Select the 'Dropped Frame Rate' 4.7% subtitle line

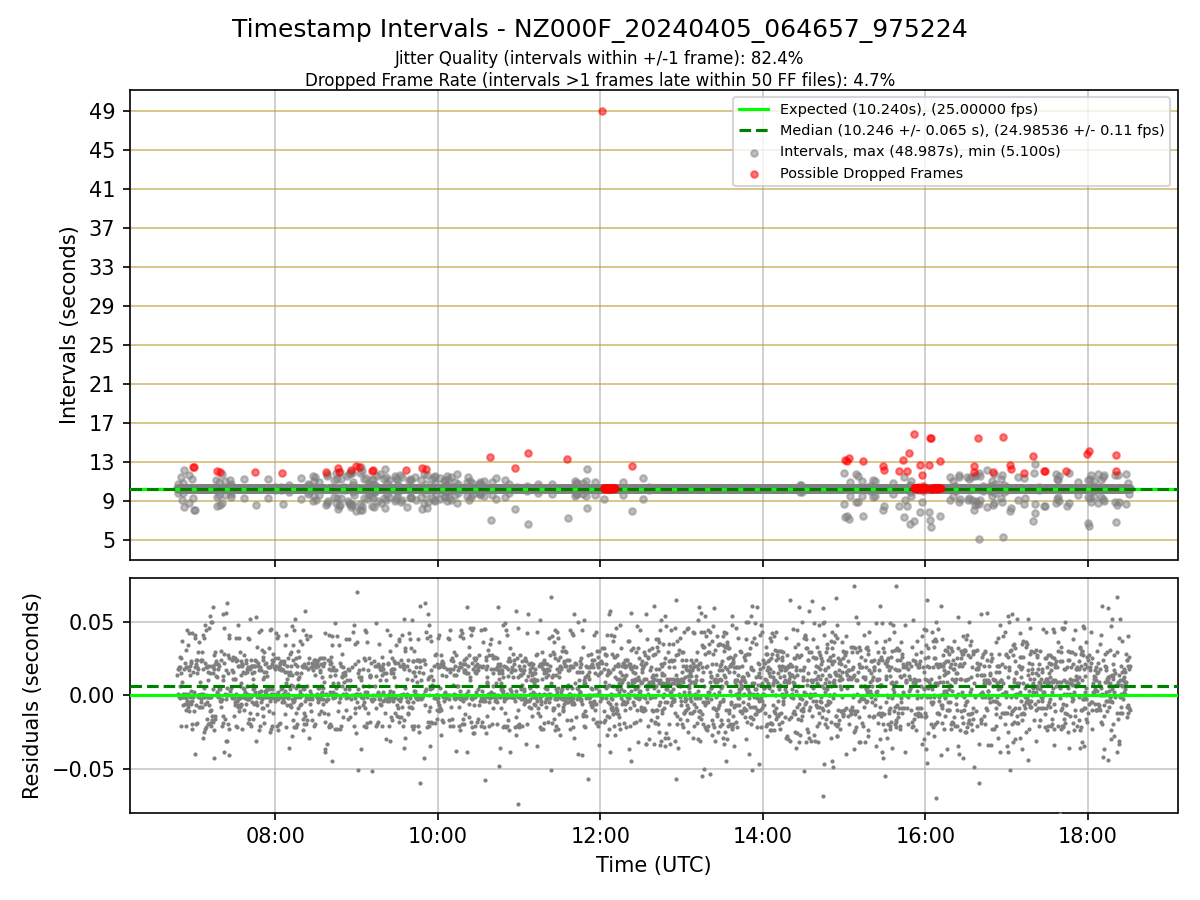tap(599, 79)
